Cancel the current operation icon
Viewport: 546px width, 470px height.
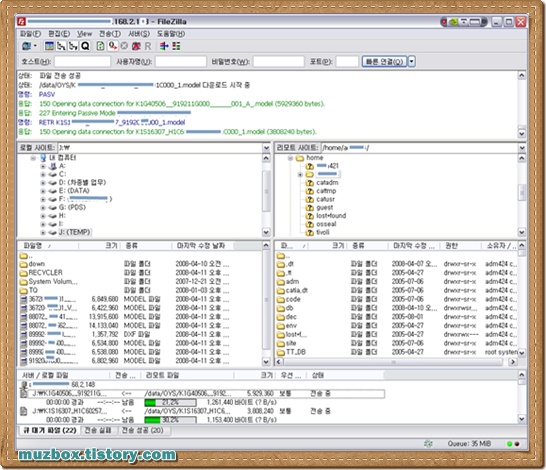pos(124,46)
